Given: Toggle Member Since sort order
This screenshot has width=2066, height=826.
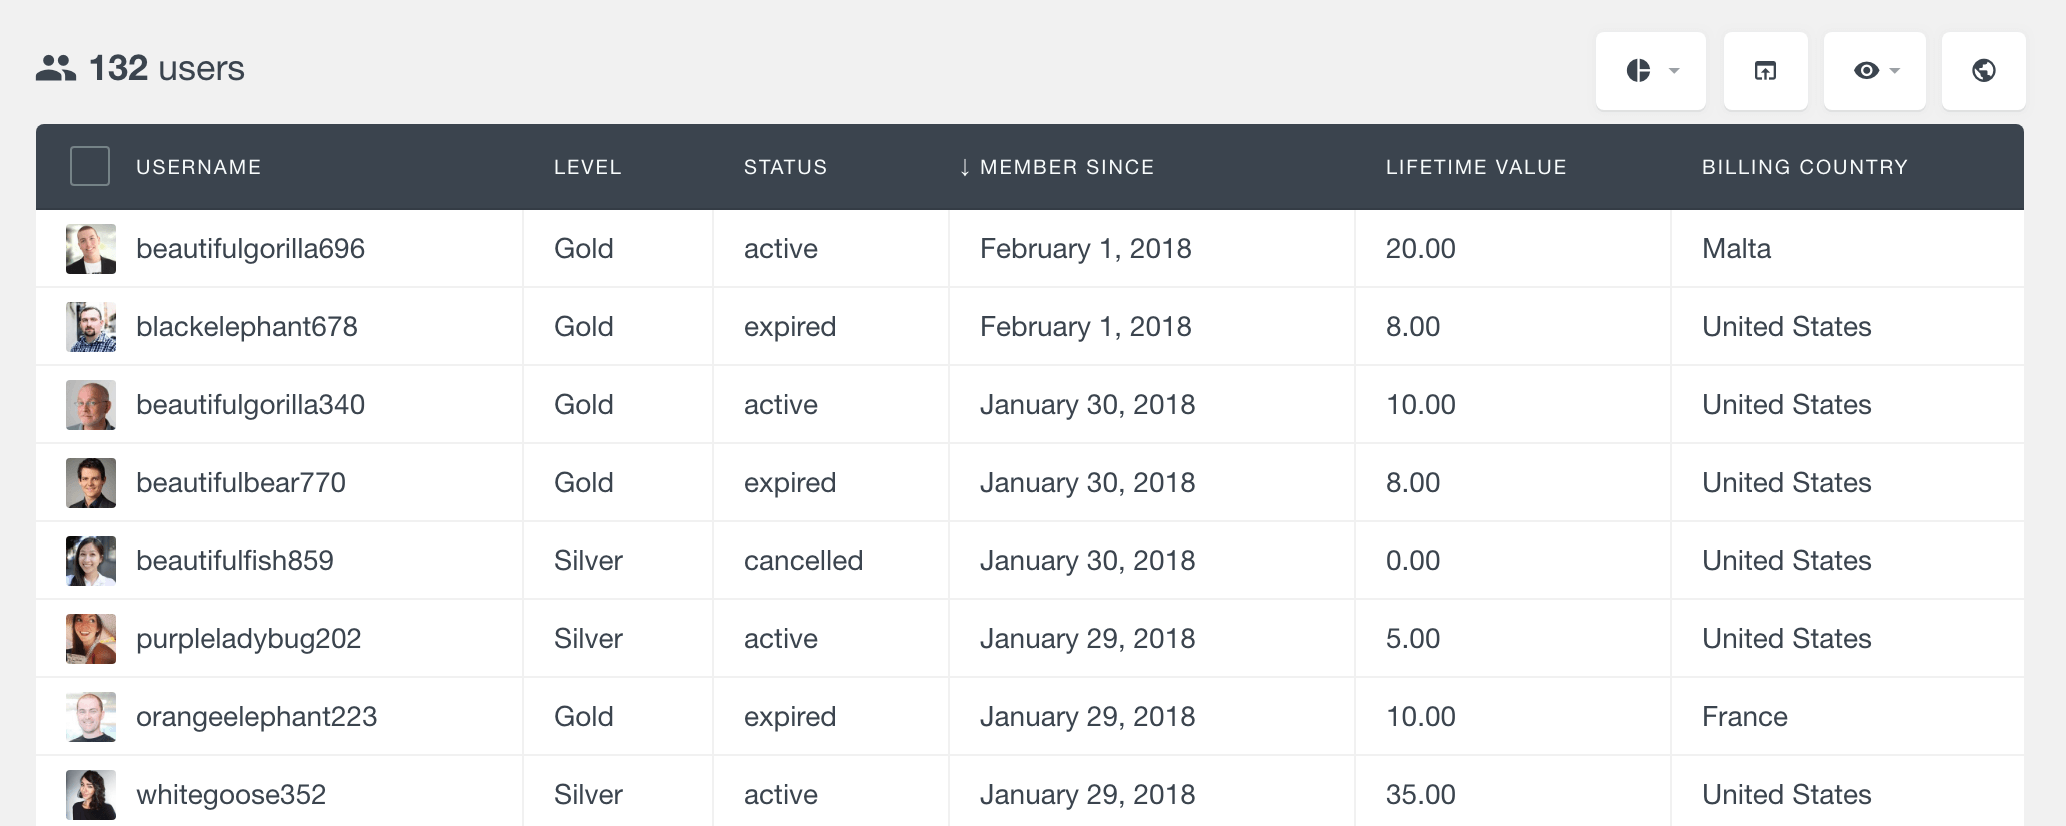Looking at the screenshot, I should (x=1067, y=167).
